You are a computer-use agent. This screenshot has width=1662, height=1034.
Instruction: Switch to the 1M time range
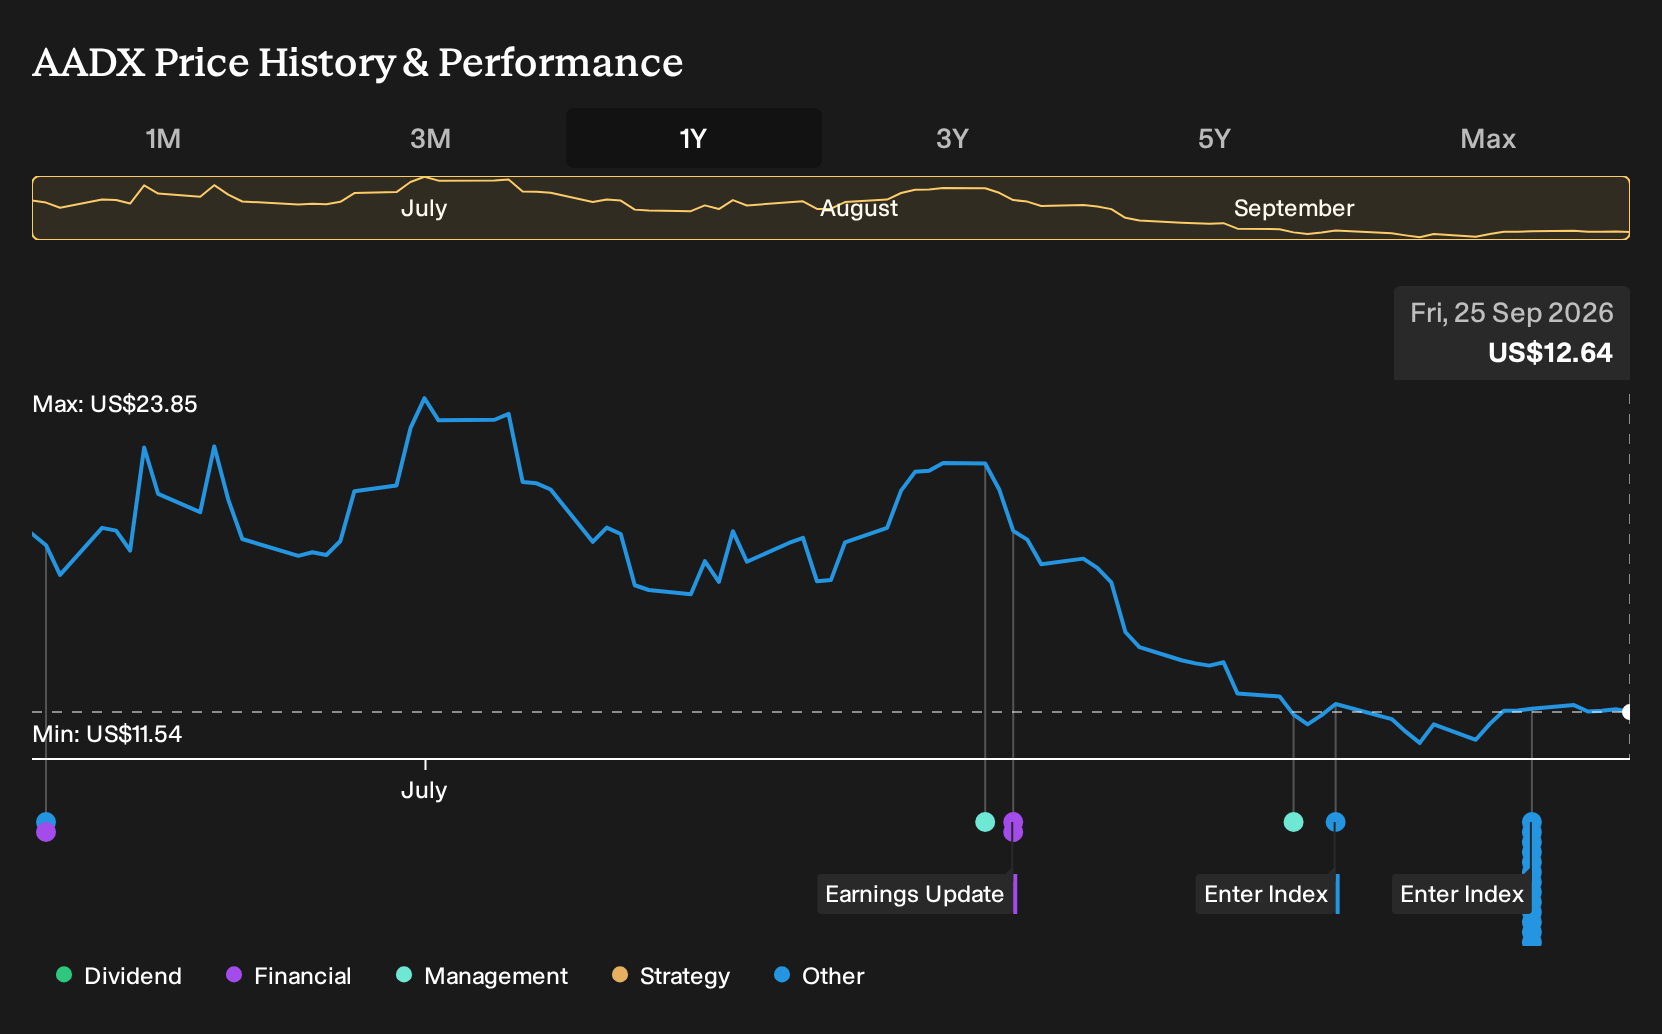[x=163, y=138]
